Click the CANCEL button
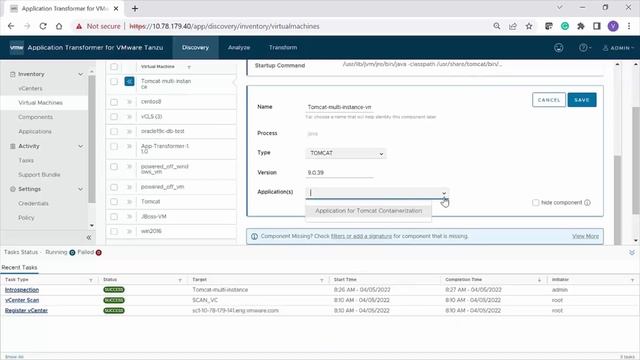Viewport: 640px width, 360px height. pos(549,100)
